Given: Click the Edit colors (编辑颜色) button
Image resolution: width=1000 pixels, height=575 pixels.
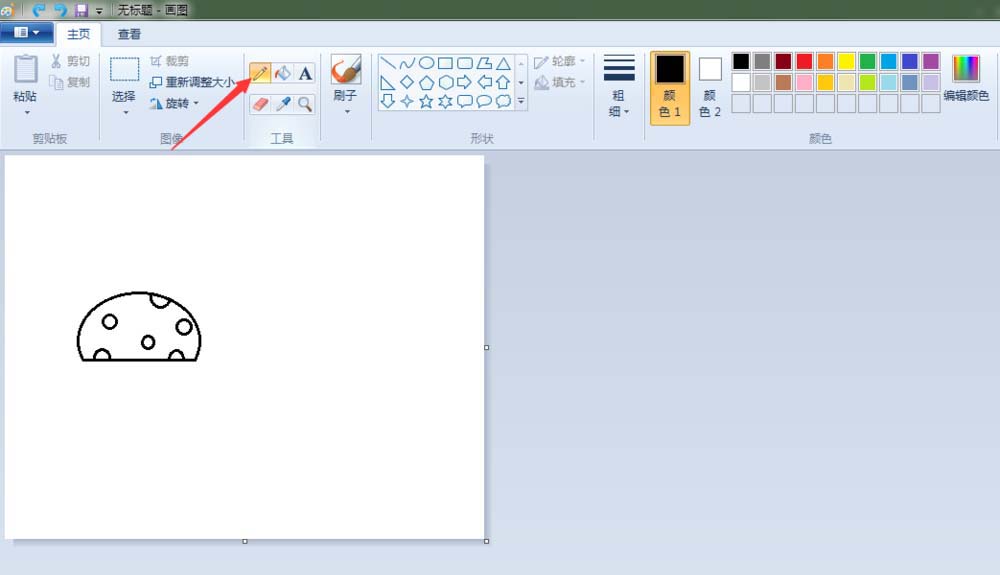Looking at the screenshot, I should pyautogui.click(x=966, y=78).
